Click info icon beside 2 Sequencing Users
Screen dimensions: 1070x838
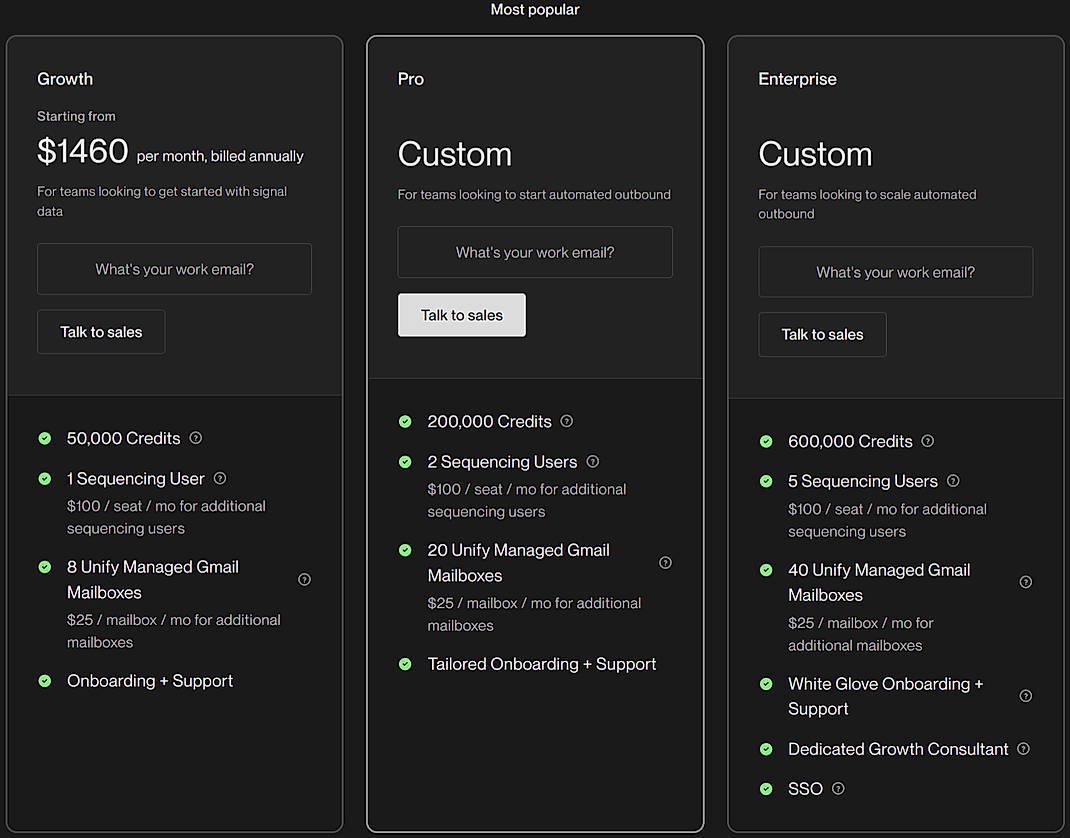tap(593, 461)
